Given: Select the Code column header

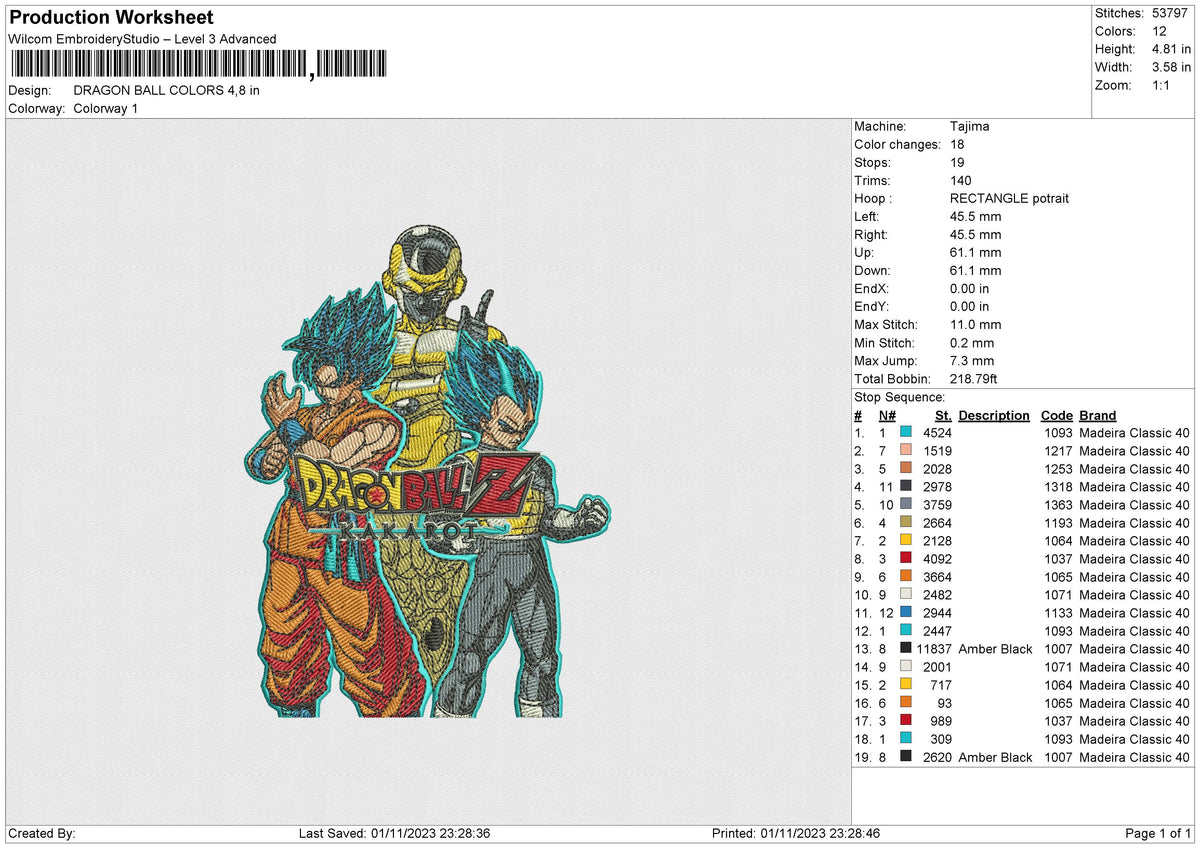Looking at the screenshot, I should tap(1056, 415).
